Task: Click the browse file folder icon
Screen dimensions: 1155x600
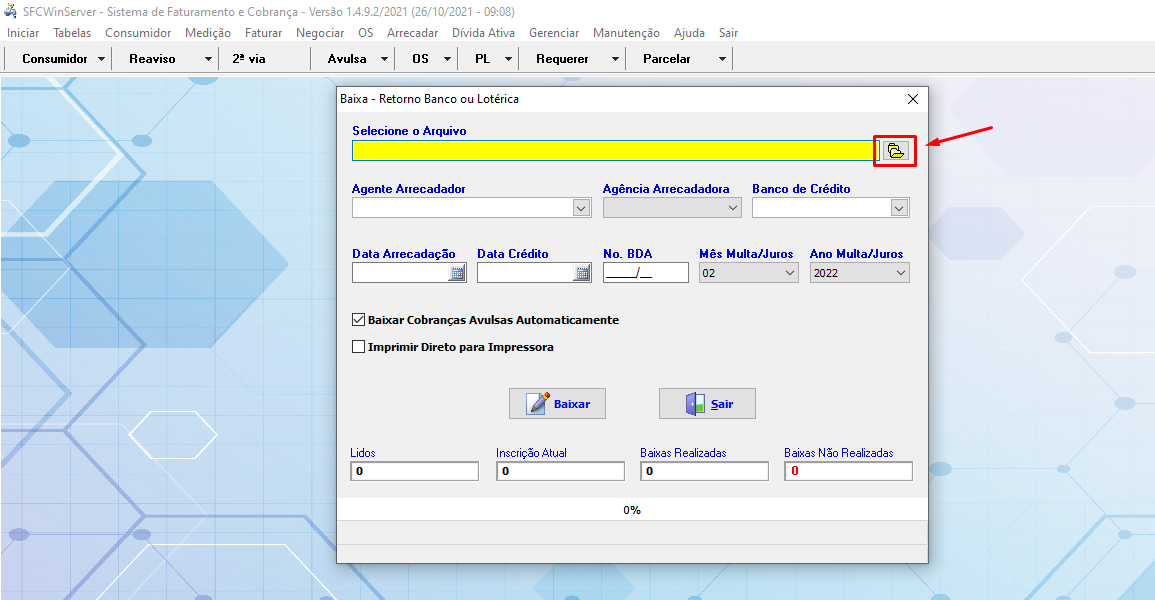Action: (895, 151)
